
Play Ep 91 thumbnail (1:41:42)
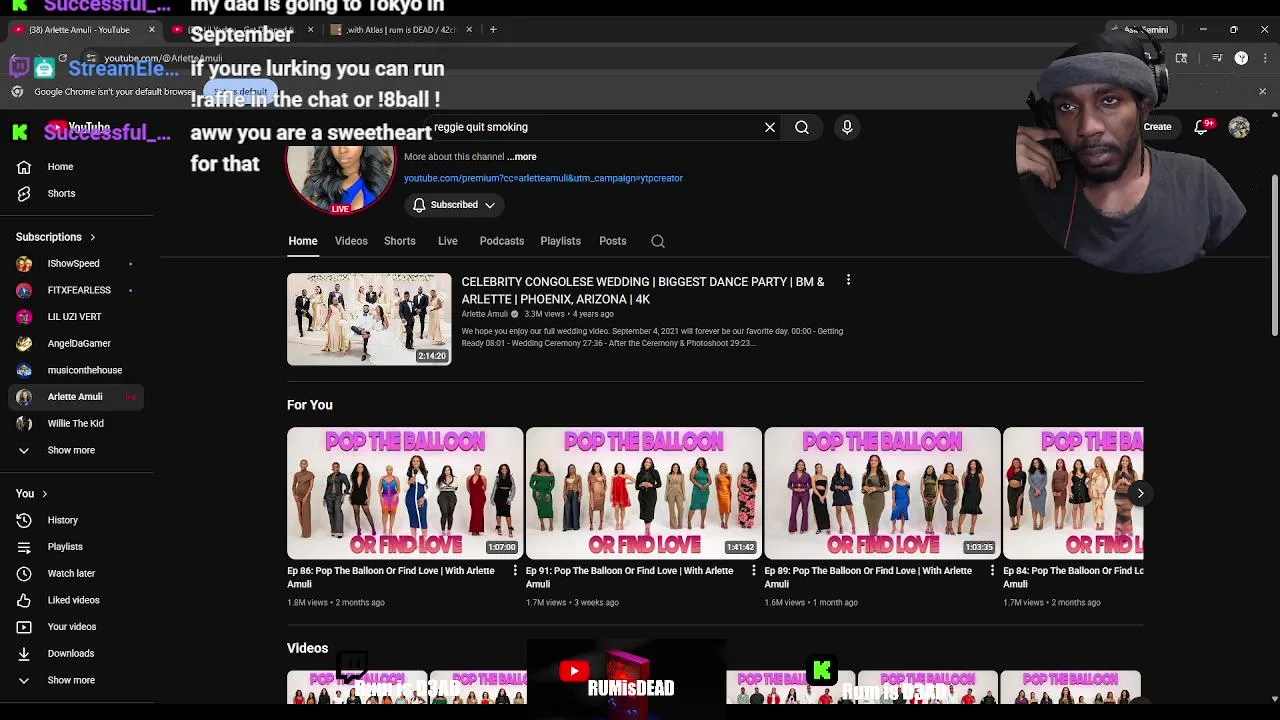point(644,493)
